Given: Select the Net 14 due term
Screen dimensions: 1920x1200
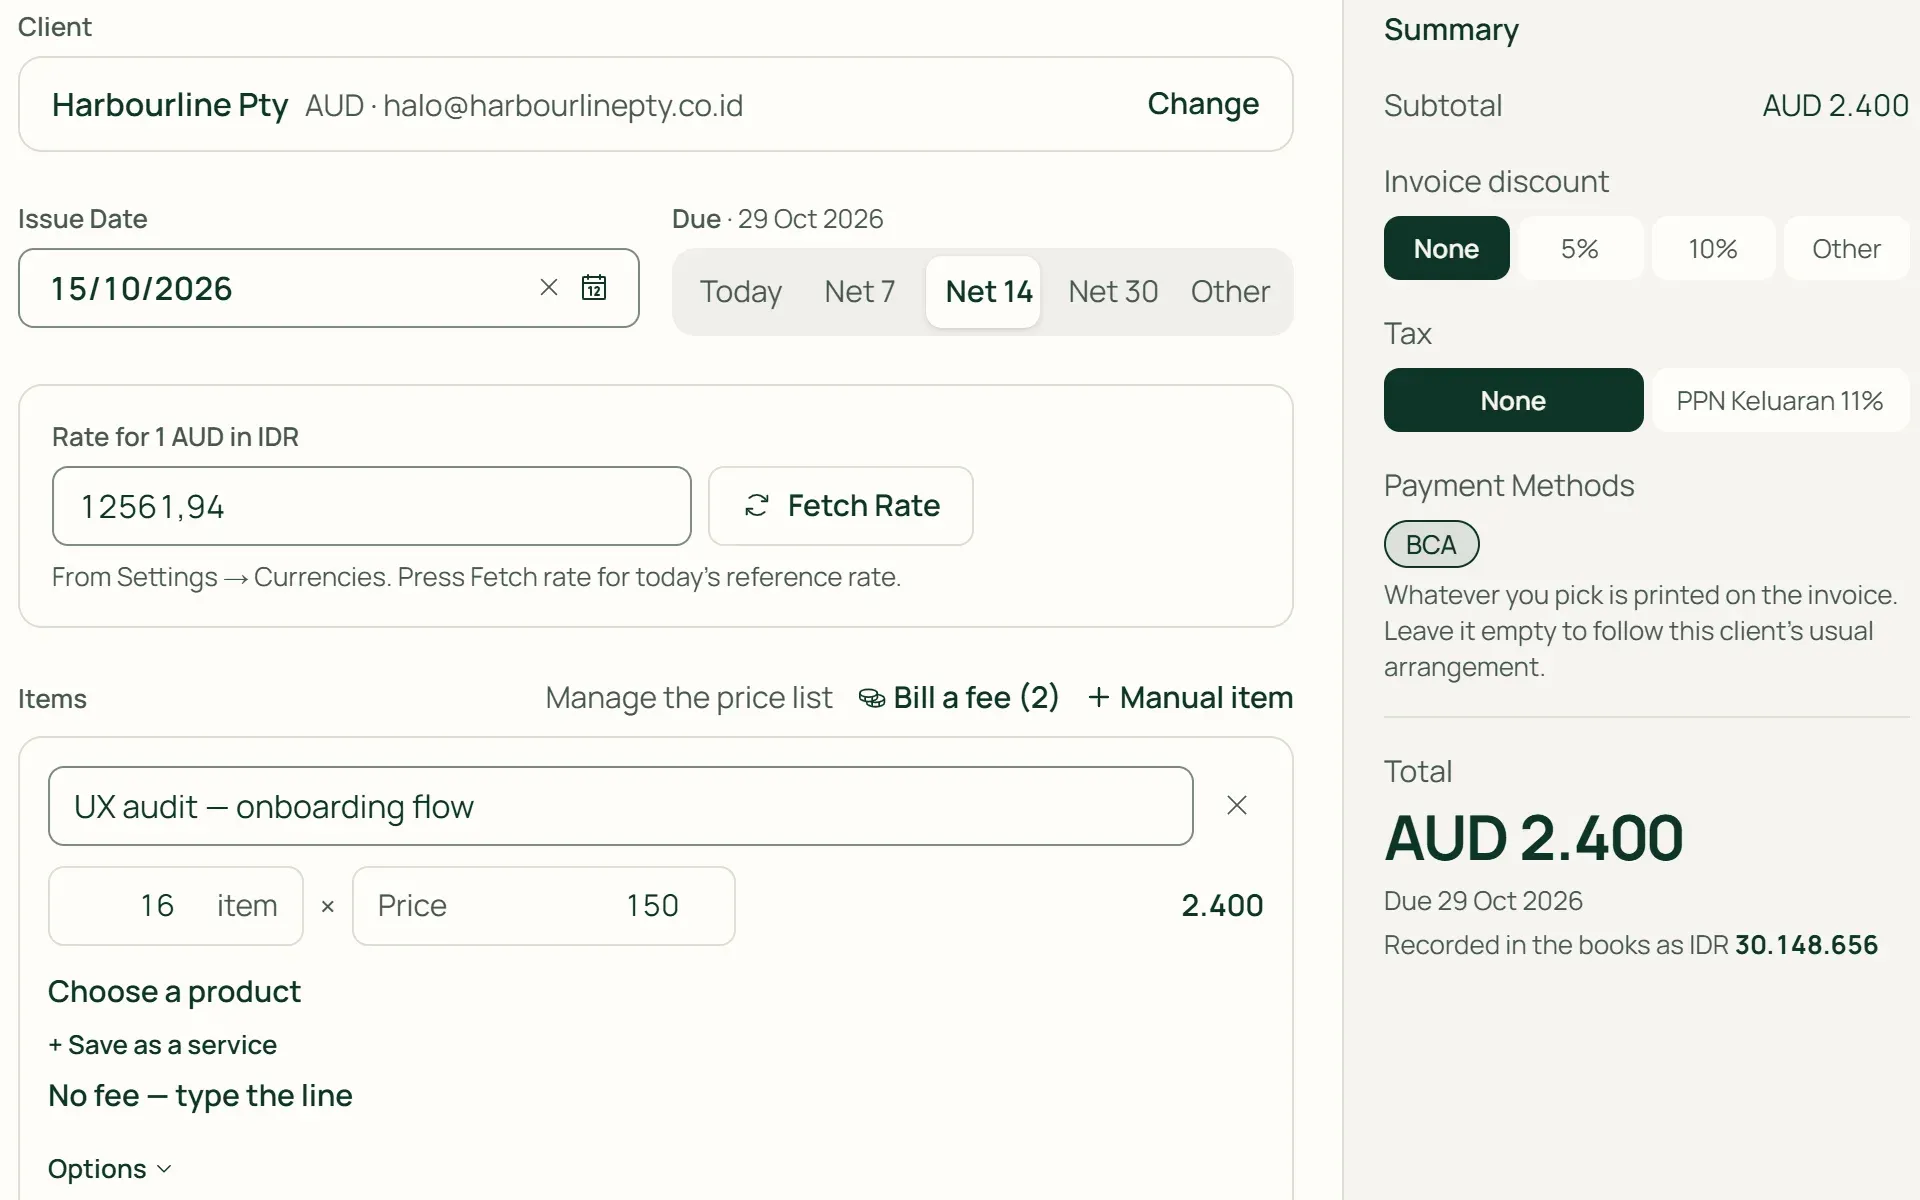Looking at the screenshot, I should point(983,292).
